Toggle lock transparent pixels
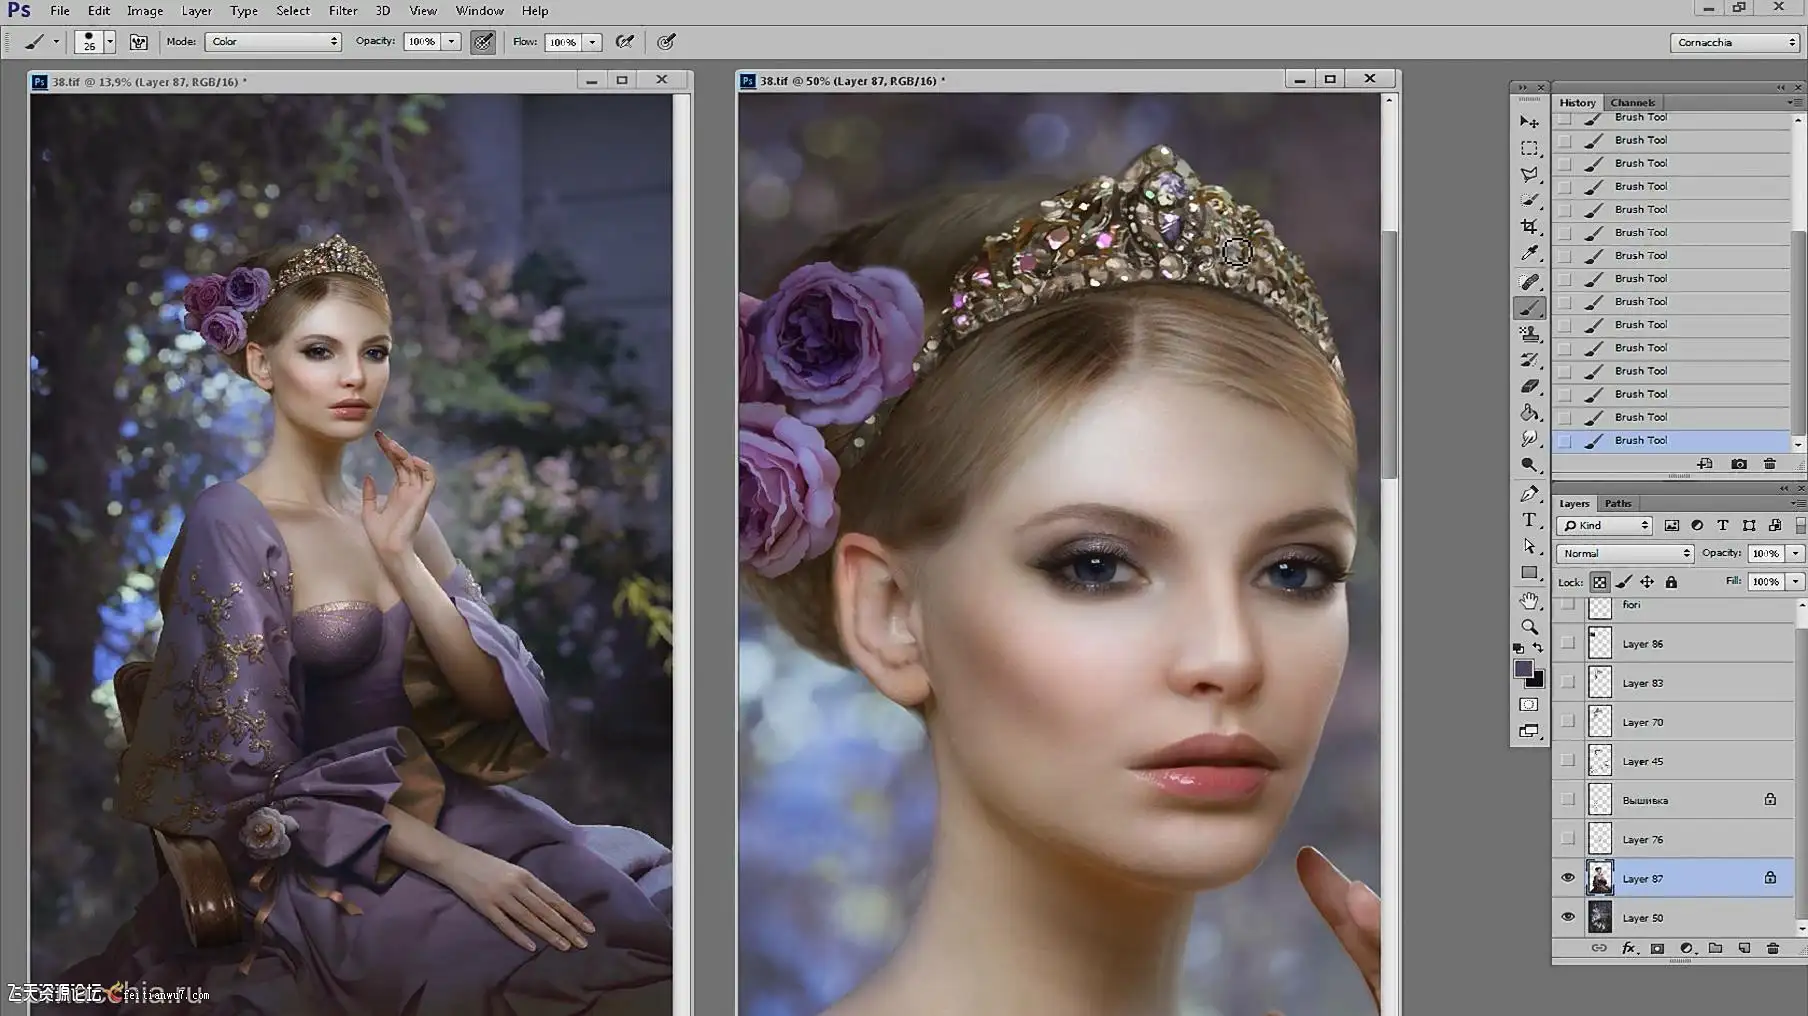This screenshot has height=1016, width=1808. [x=1600, y=582]
